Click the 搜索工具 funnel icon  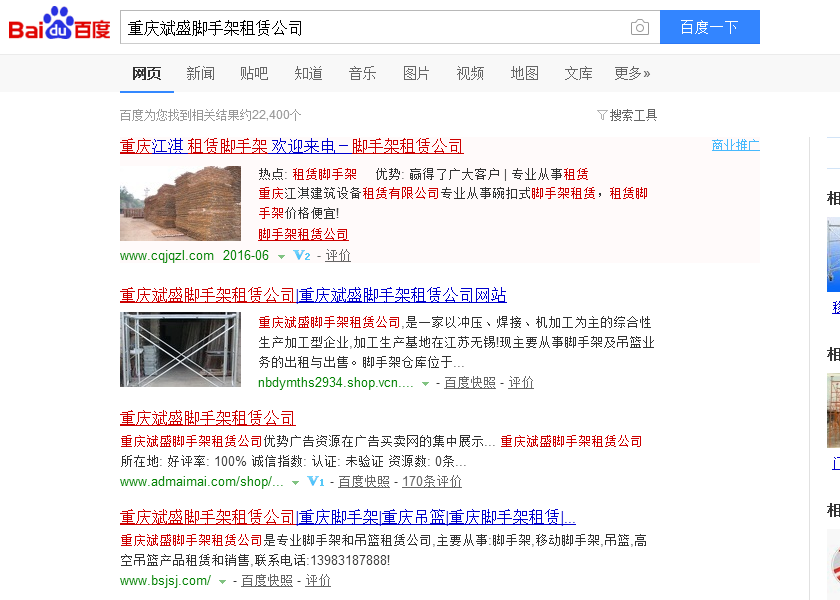(x=602, y=115)
